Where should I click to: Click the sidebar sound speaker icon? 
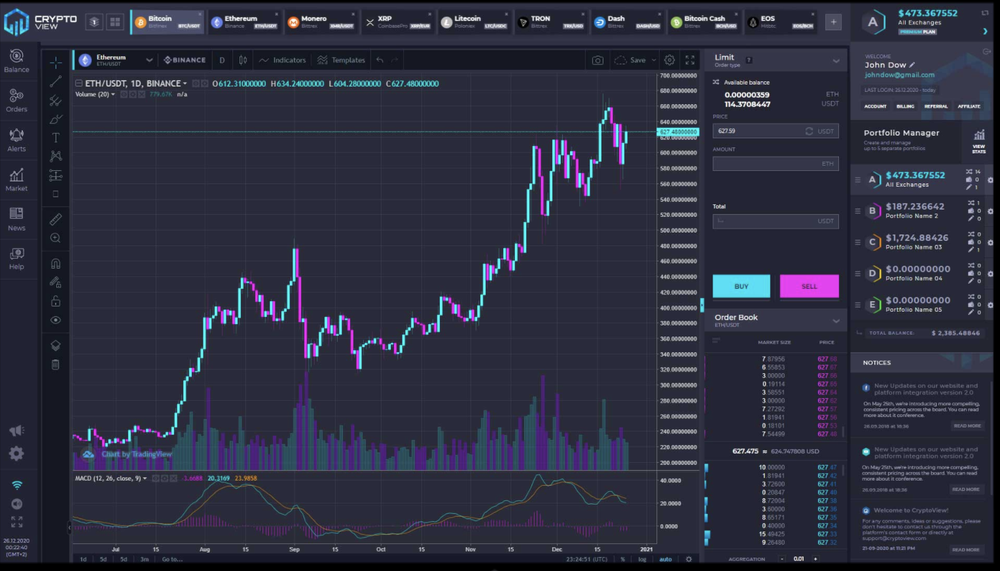pos(17,504)
